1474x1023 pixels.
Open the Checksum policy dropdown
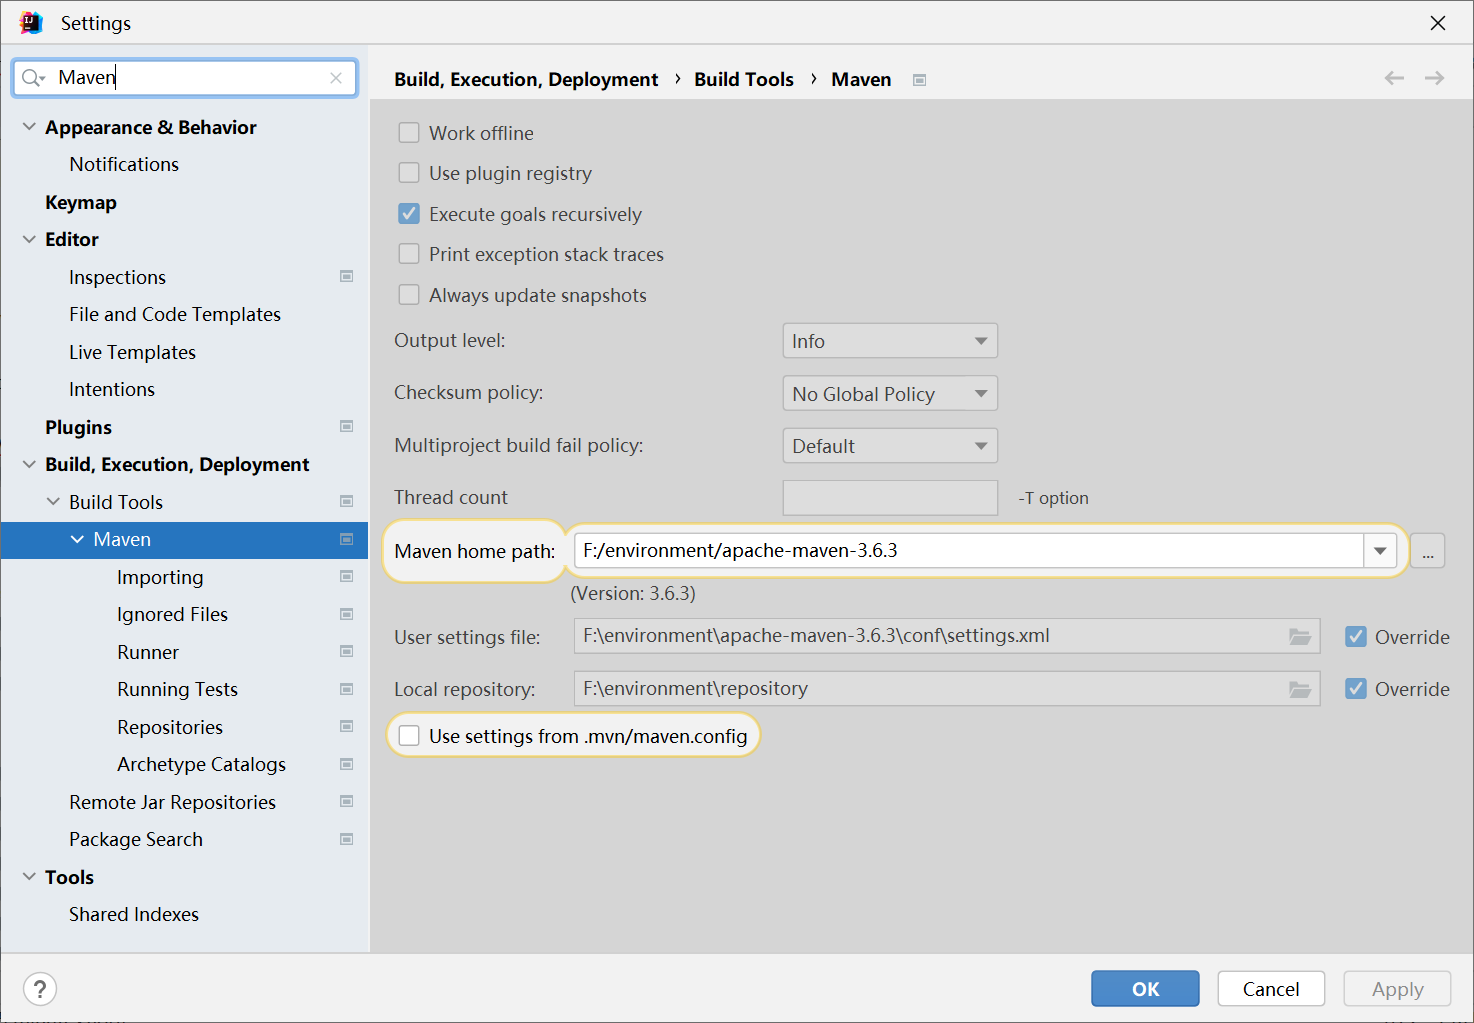890,394
